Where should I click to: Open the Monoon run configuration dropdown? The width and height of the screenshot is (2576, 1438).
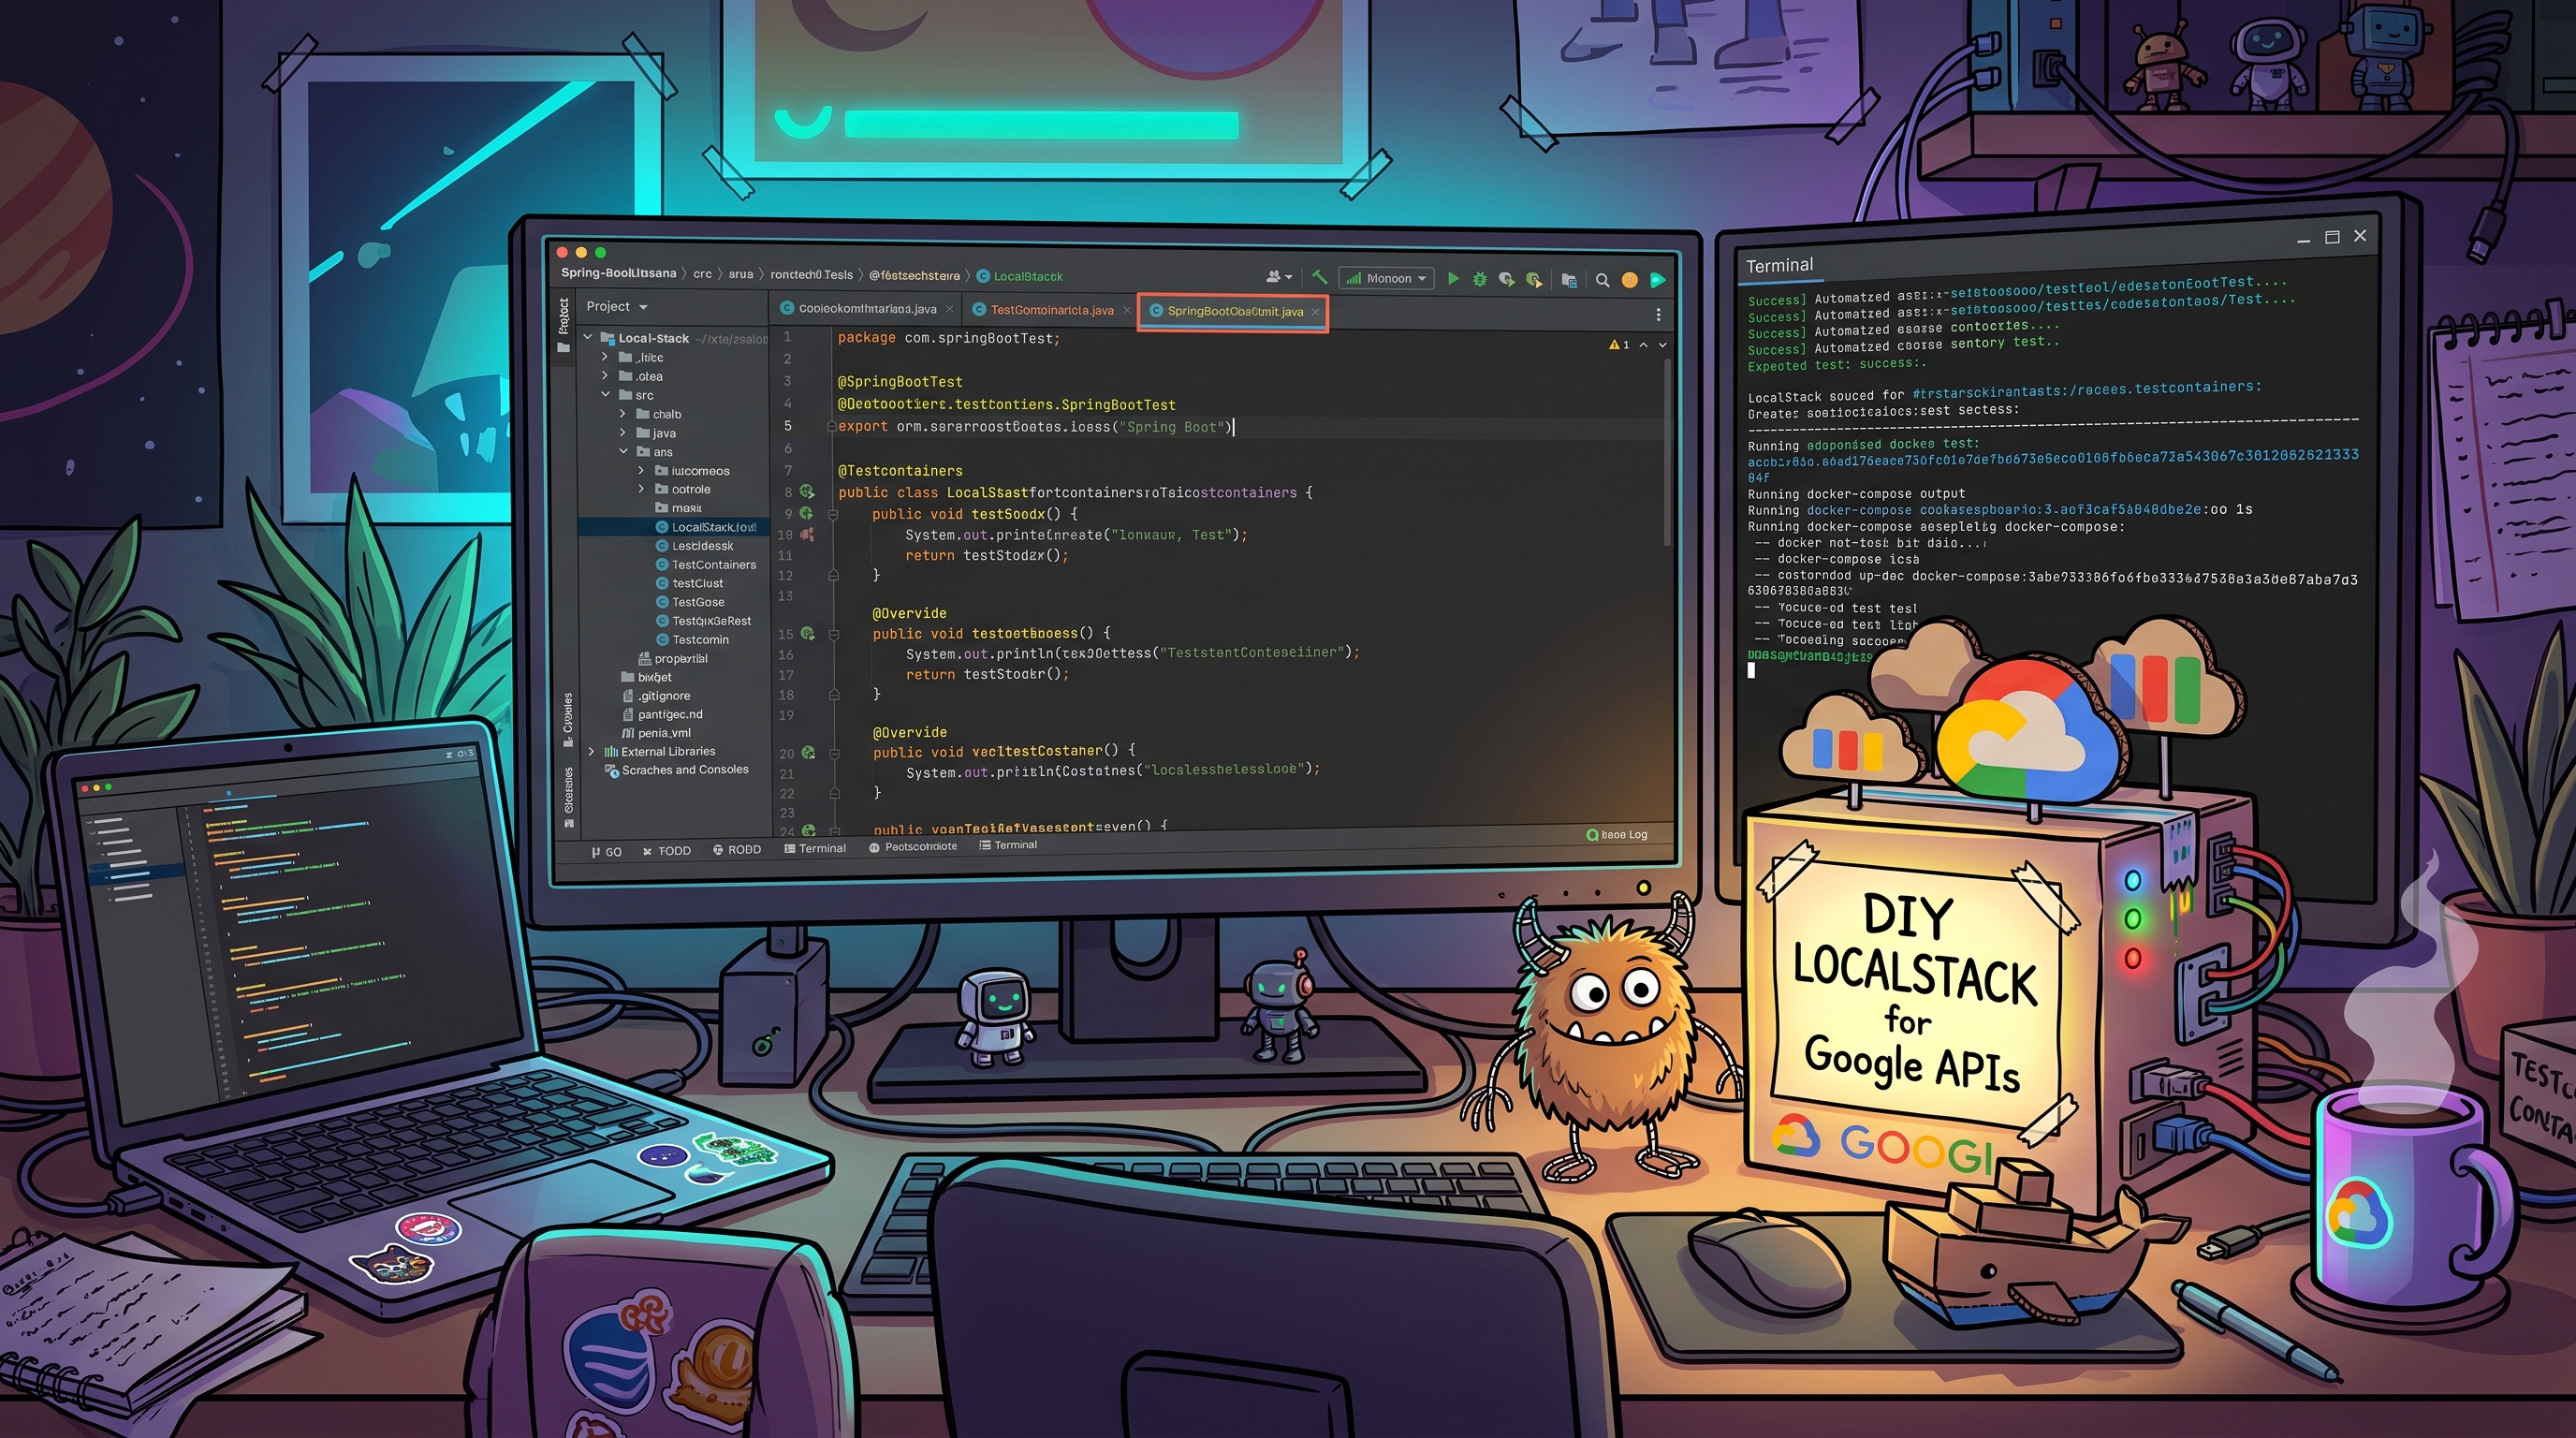1387,278
